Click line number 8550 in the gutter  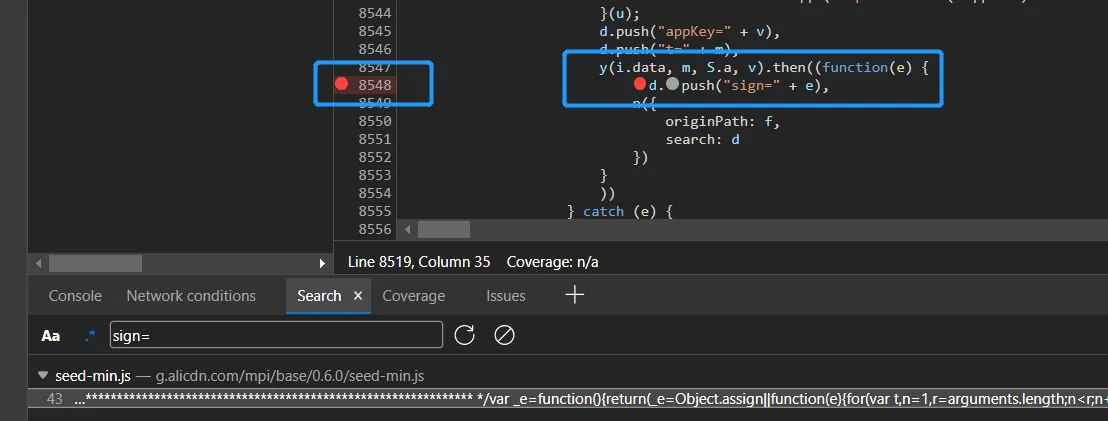coord(375,121)
